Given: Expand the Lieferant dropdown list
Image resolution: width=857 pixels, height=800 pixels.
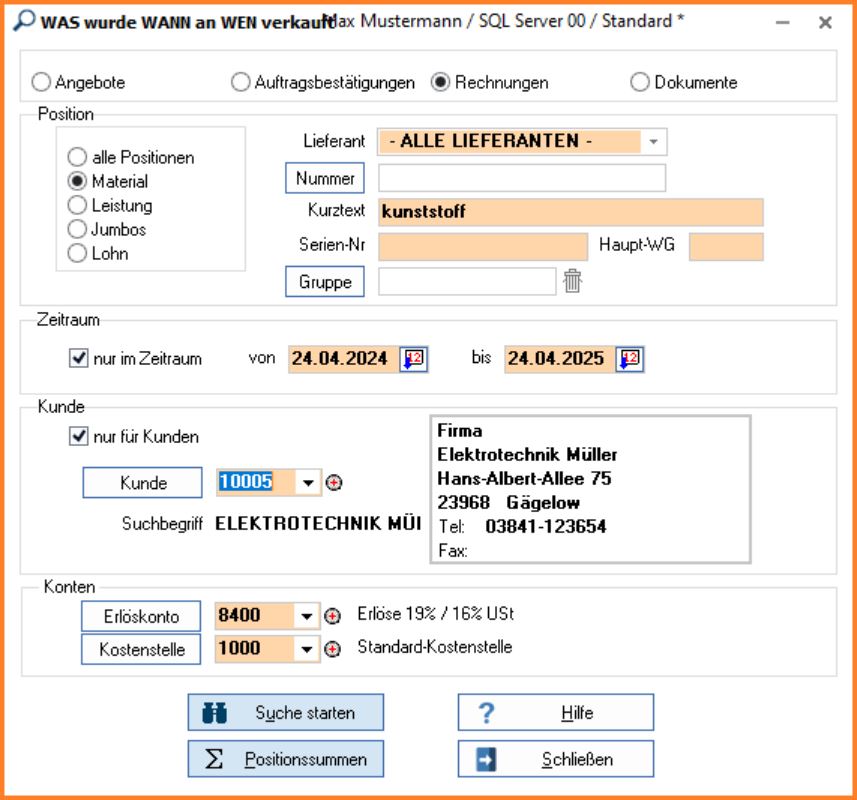Looking at the screenshot, I should coord(653,142).
